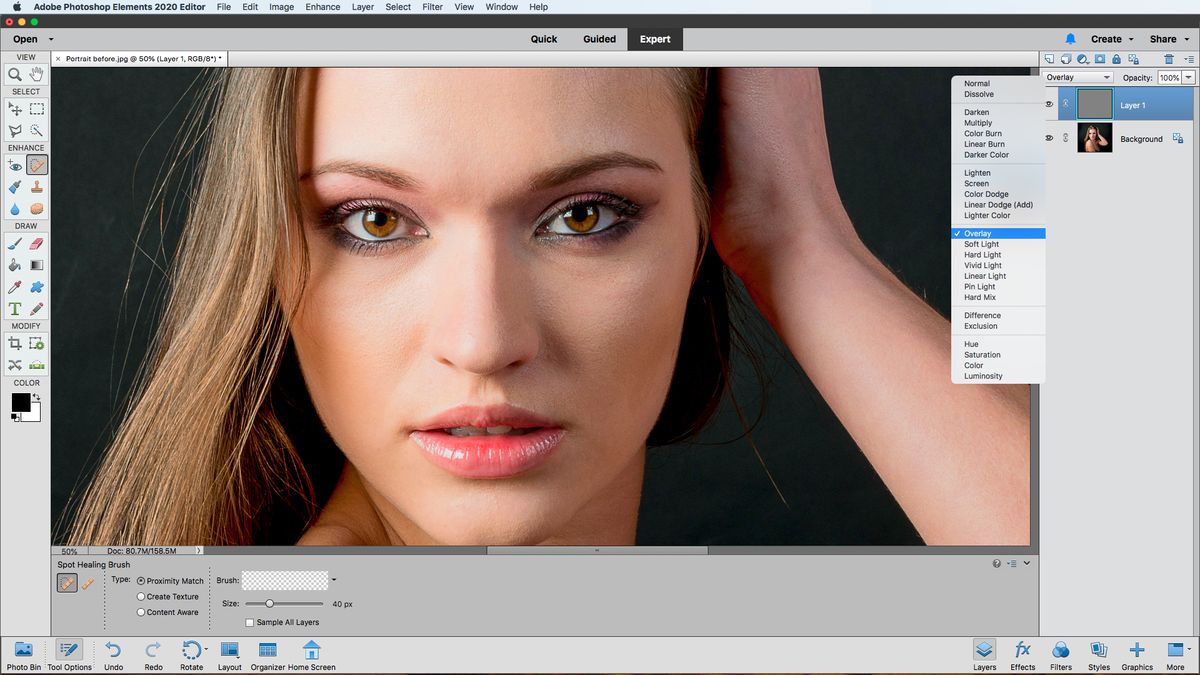Select the Move tool
1200x675 pixels.
[x=15, y=109]
